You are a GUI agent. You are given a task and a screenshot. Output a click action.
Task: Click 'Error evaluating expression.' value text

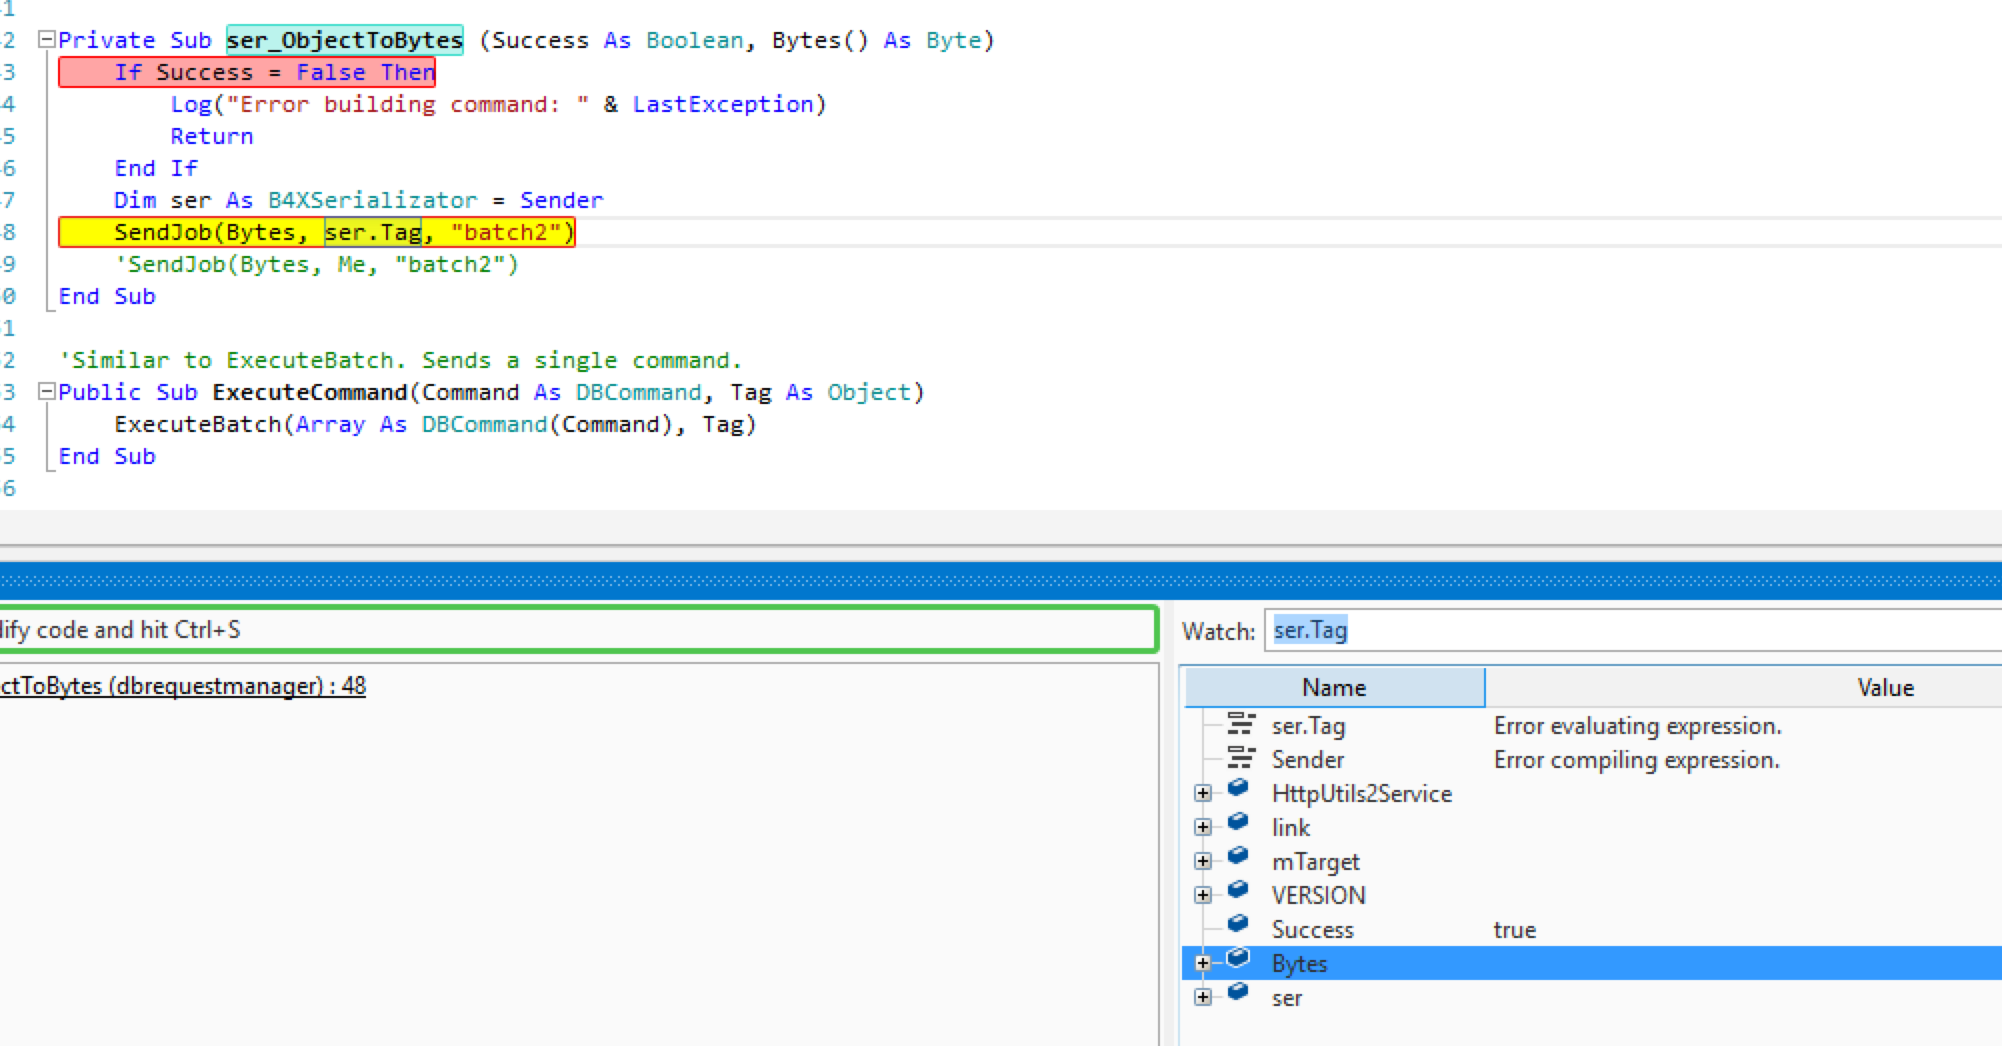(x=1637, y=726)
